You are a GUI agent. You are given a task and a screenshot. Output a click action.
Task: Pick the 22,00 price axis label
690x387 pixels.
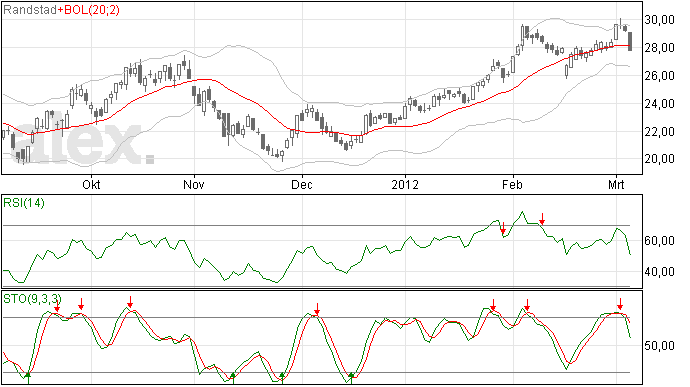tap(659, 132)
